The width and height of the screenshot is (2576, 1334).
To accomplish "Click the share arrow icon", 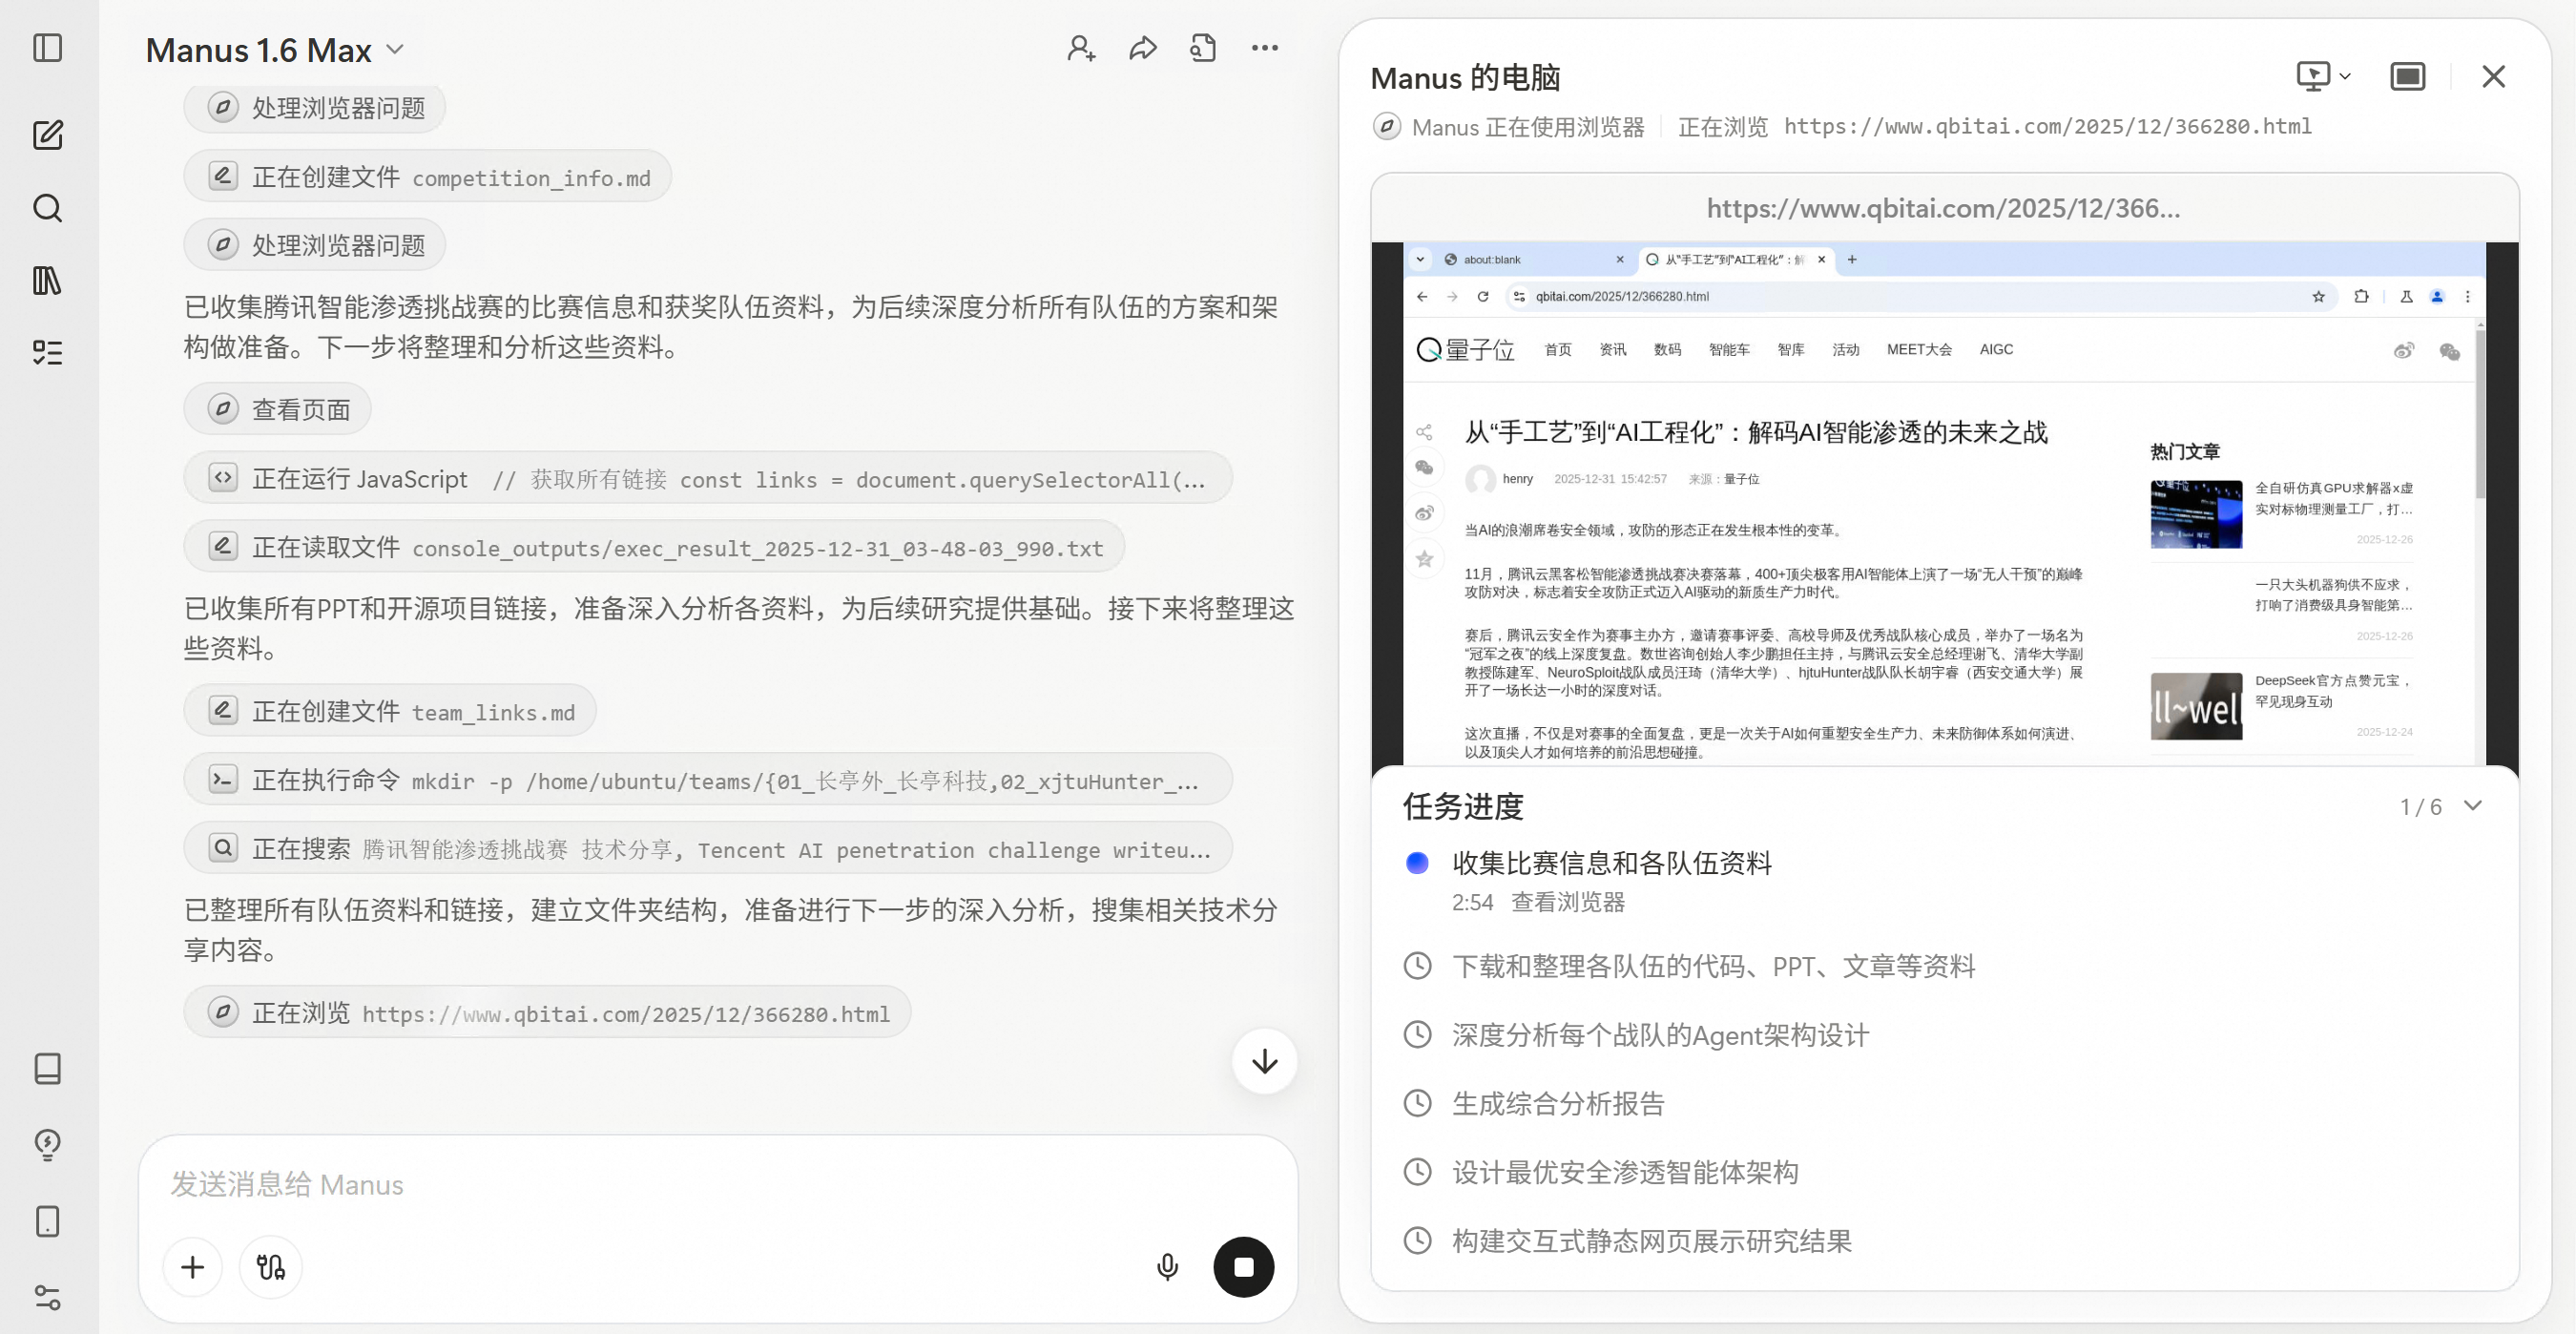I will pos(1142,48).
